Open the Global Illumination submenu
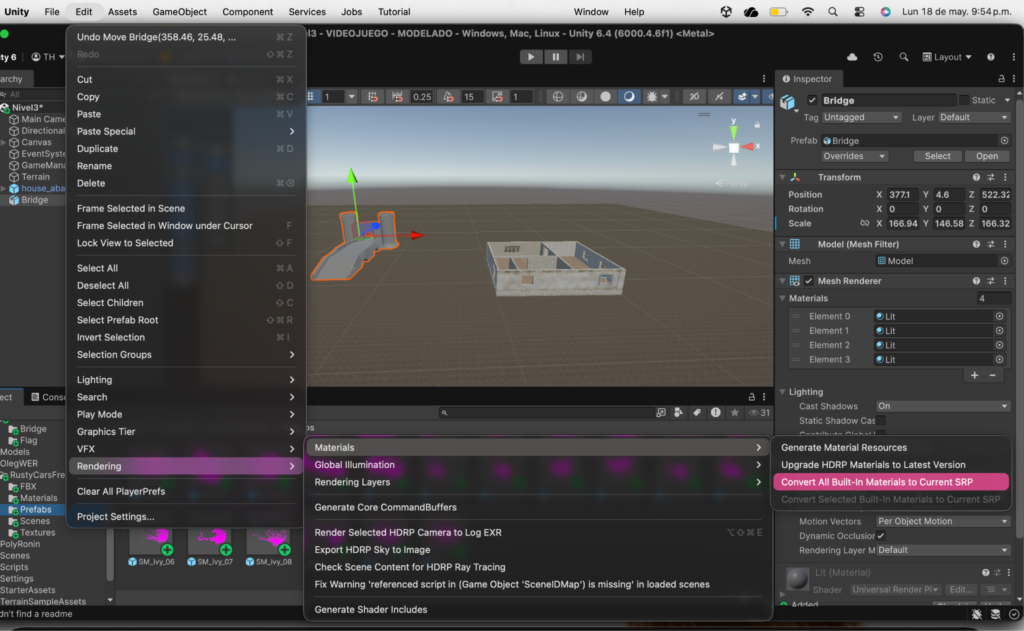This screenshot has height=631, width=1024. click(537, 465)
